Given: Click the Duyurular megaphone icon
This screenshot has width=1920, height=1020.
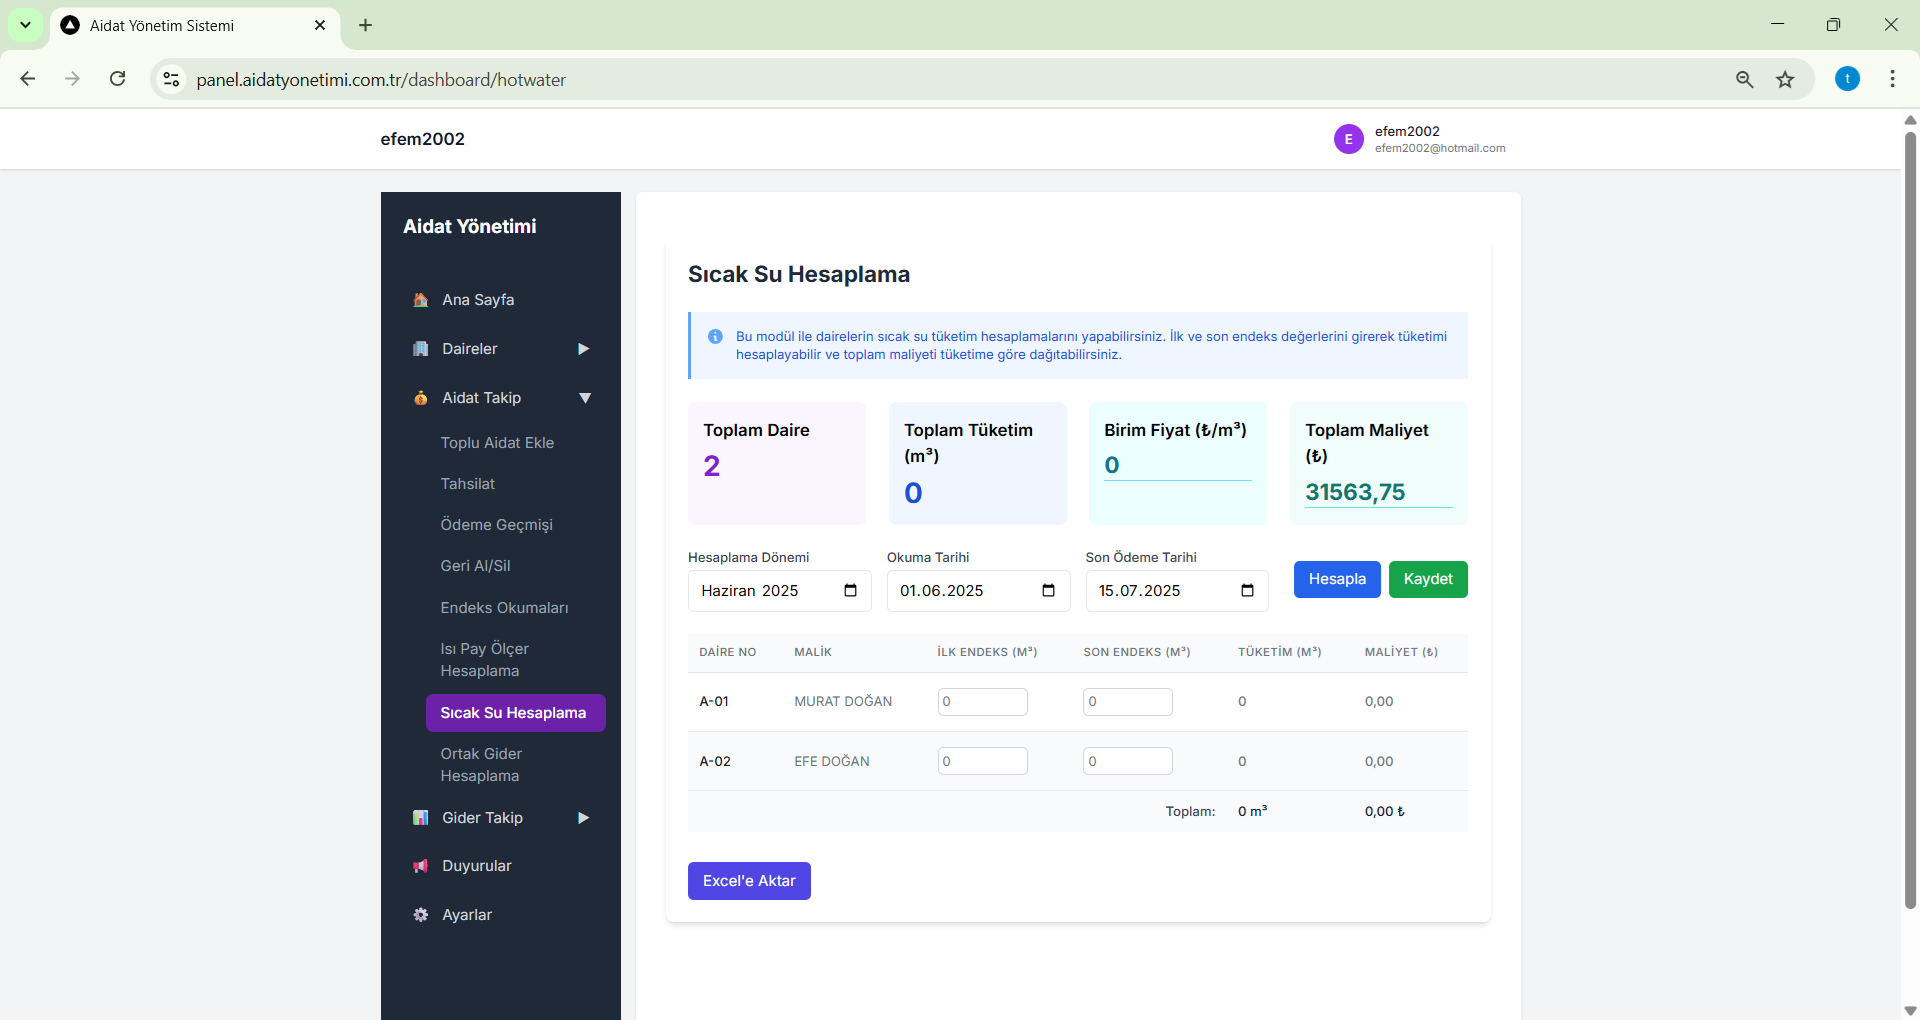Looking at the screenshot, I should click(421, 866).
